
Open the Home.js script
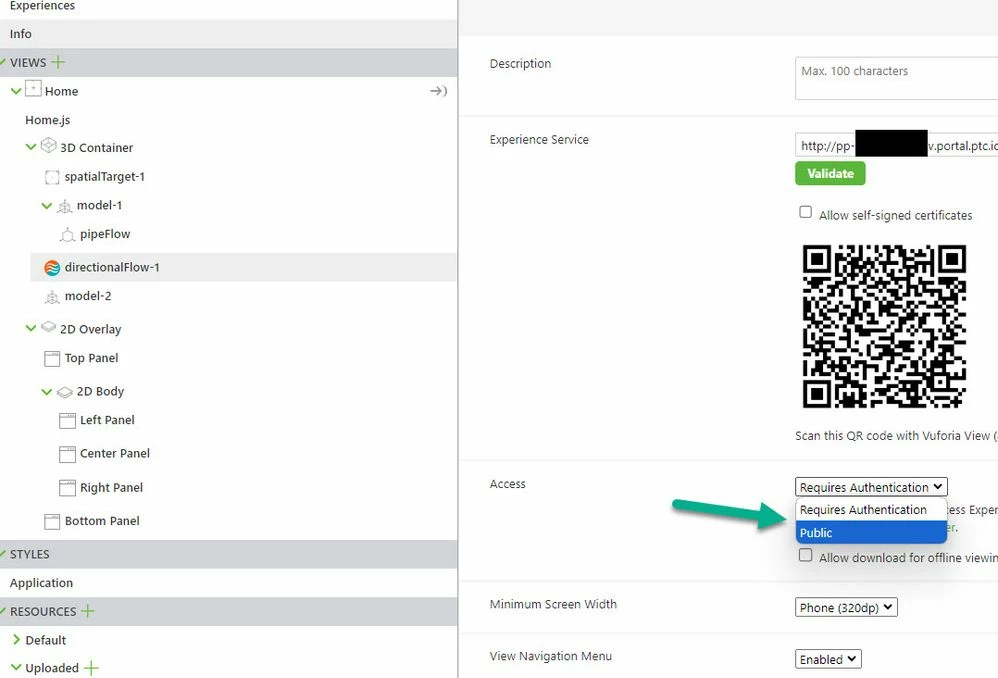(48, 120)
